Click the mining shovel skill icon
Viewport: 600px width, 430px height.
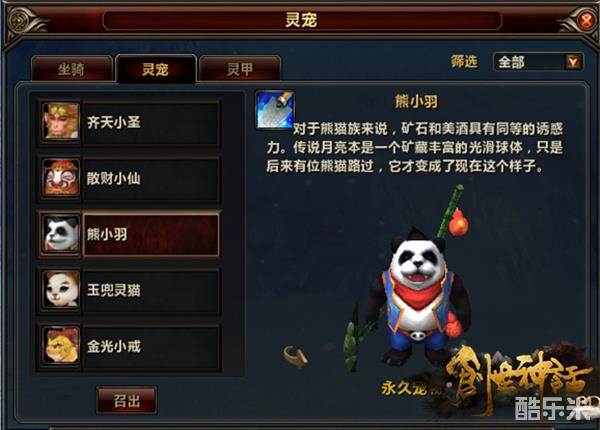[x=275, y=110]
